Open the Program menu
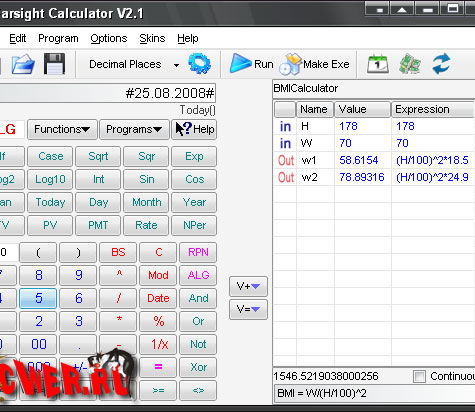The height and width of the screenshot is (412, 475). [58, 38]
